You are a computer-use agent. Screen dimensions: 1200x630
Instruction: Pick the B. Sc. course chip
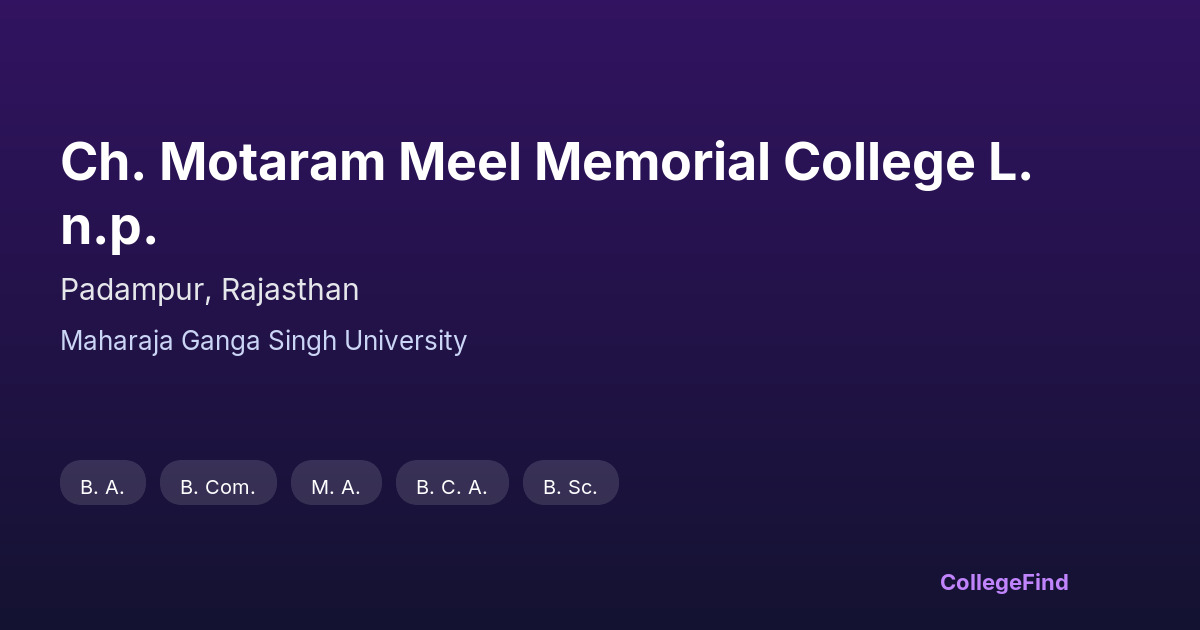coord(570,484)
